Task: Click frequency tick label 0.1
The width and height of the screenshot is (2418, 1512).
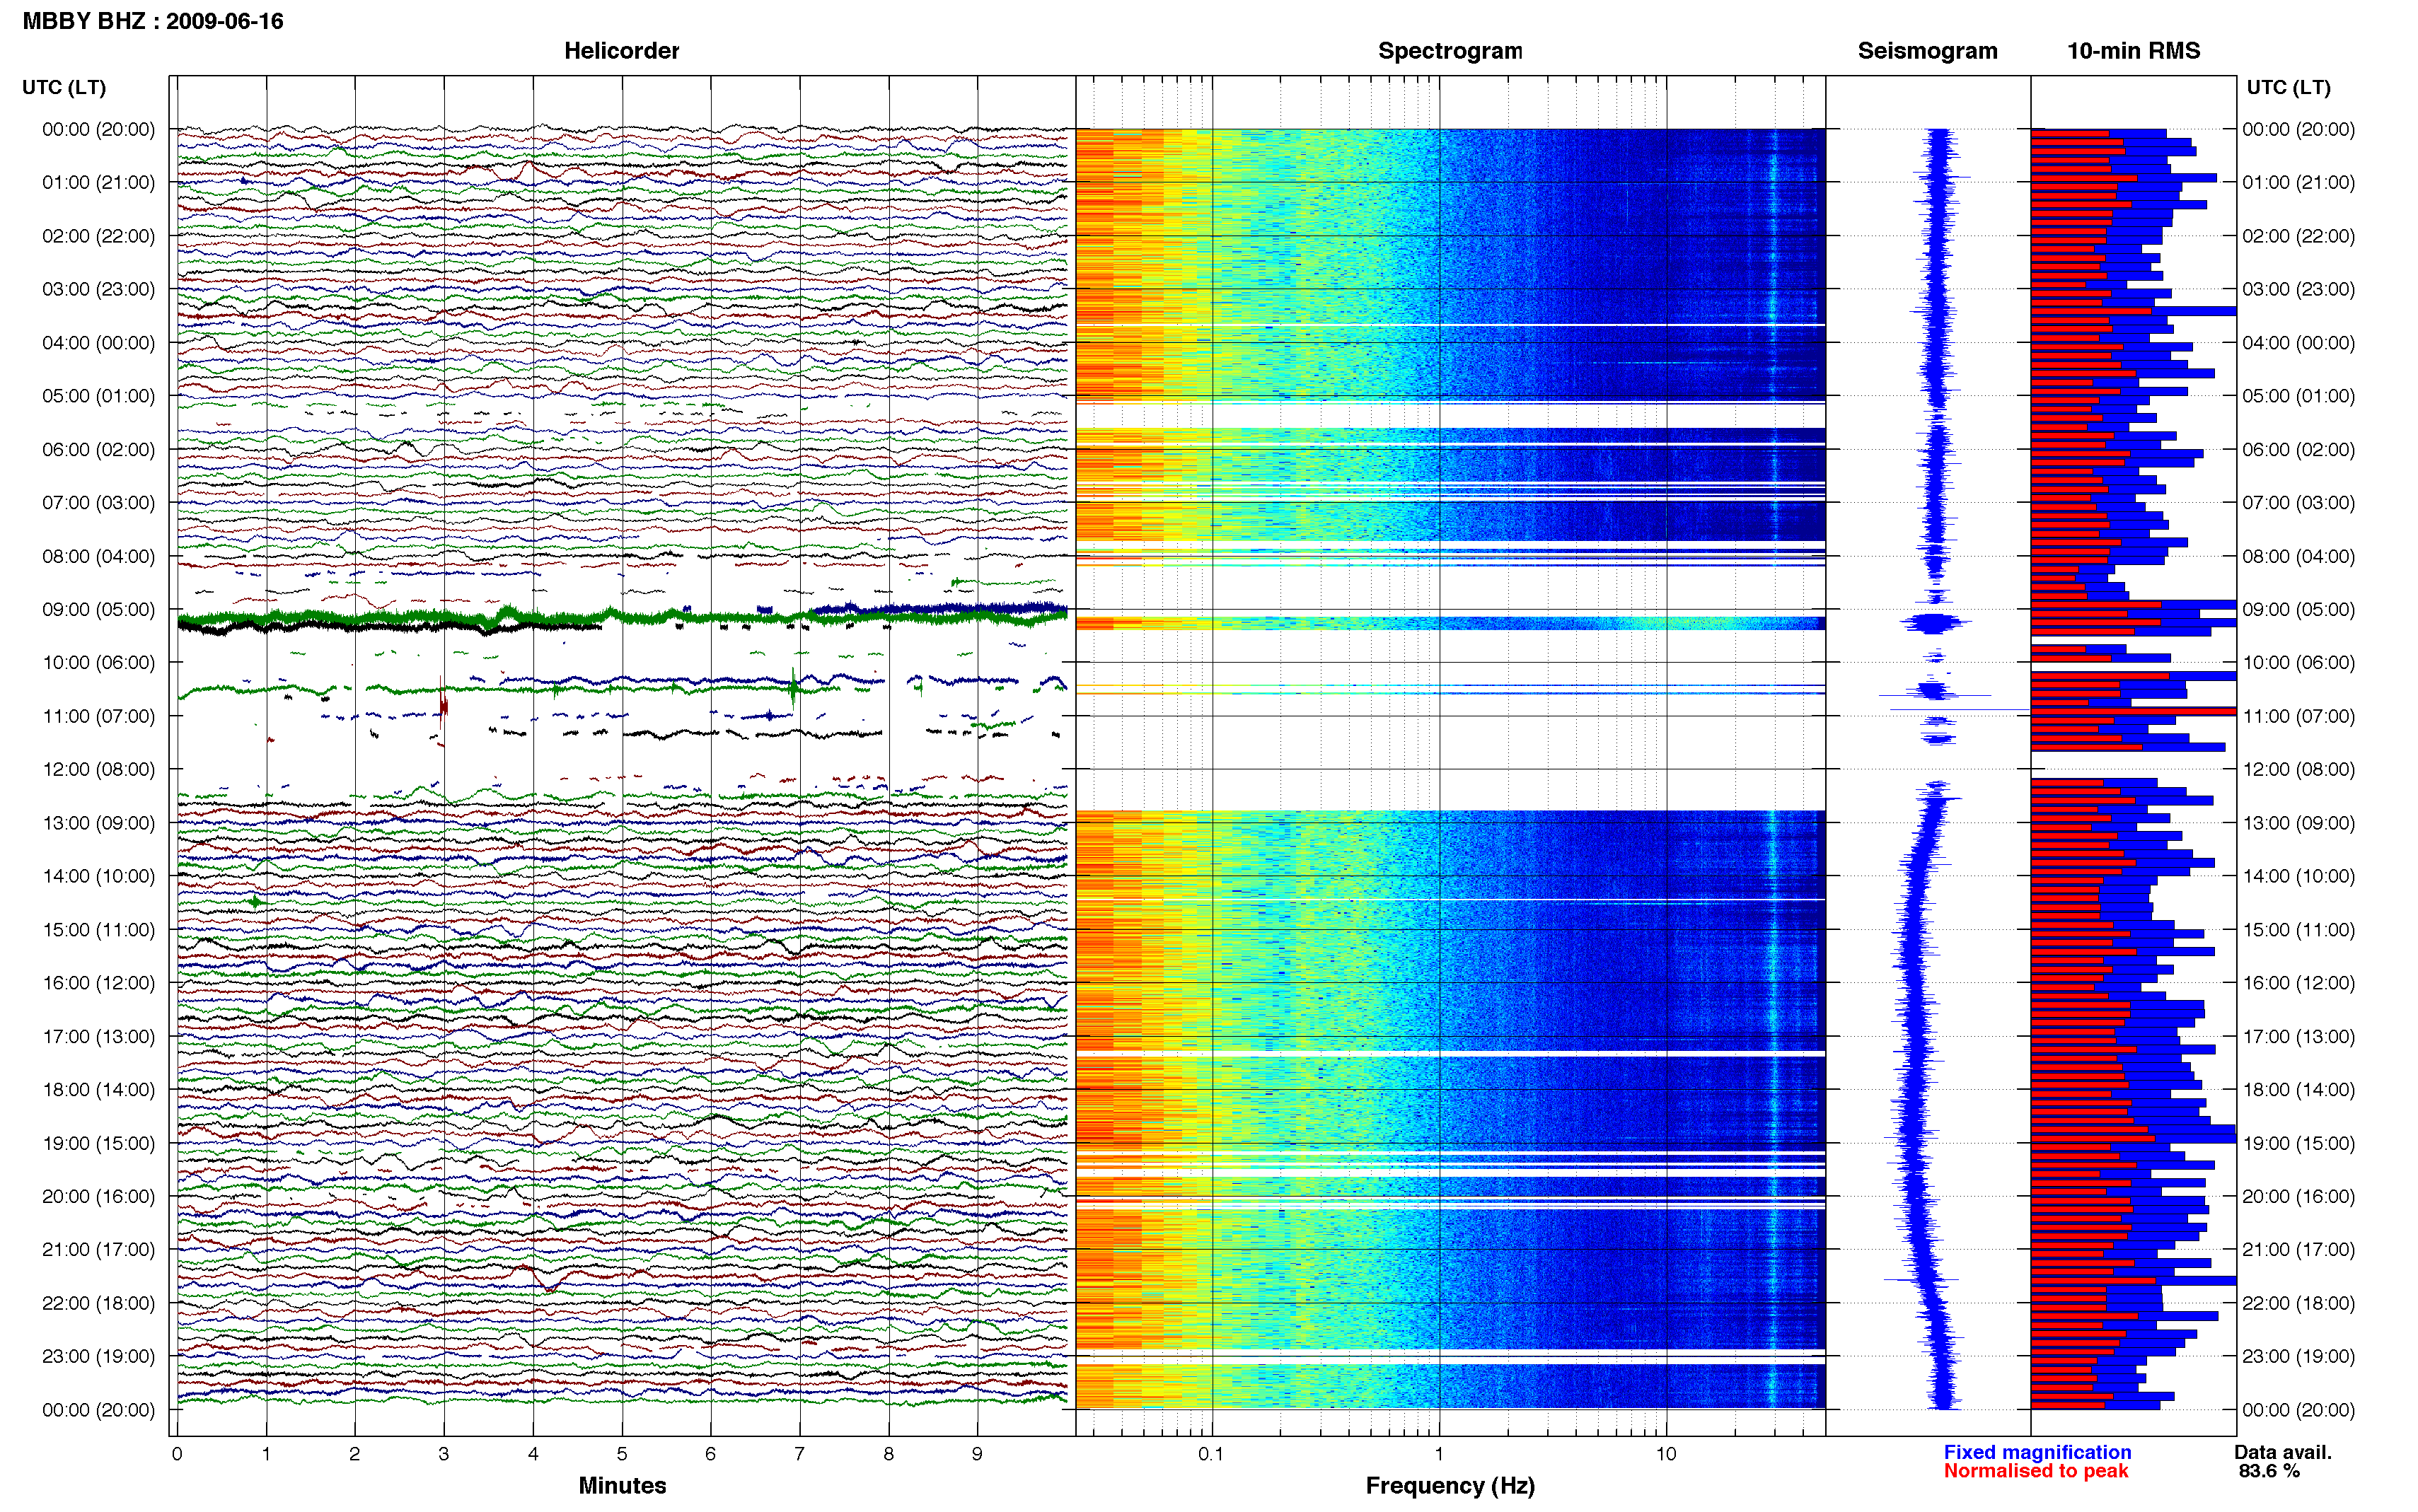Action: click(x=1211, y=1454)
